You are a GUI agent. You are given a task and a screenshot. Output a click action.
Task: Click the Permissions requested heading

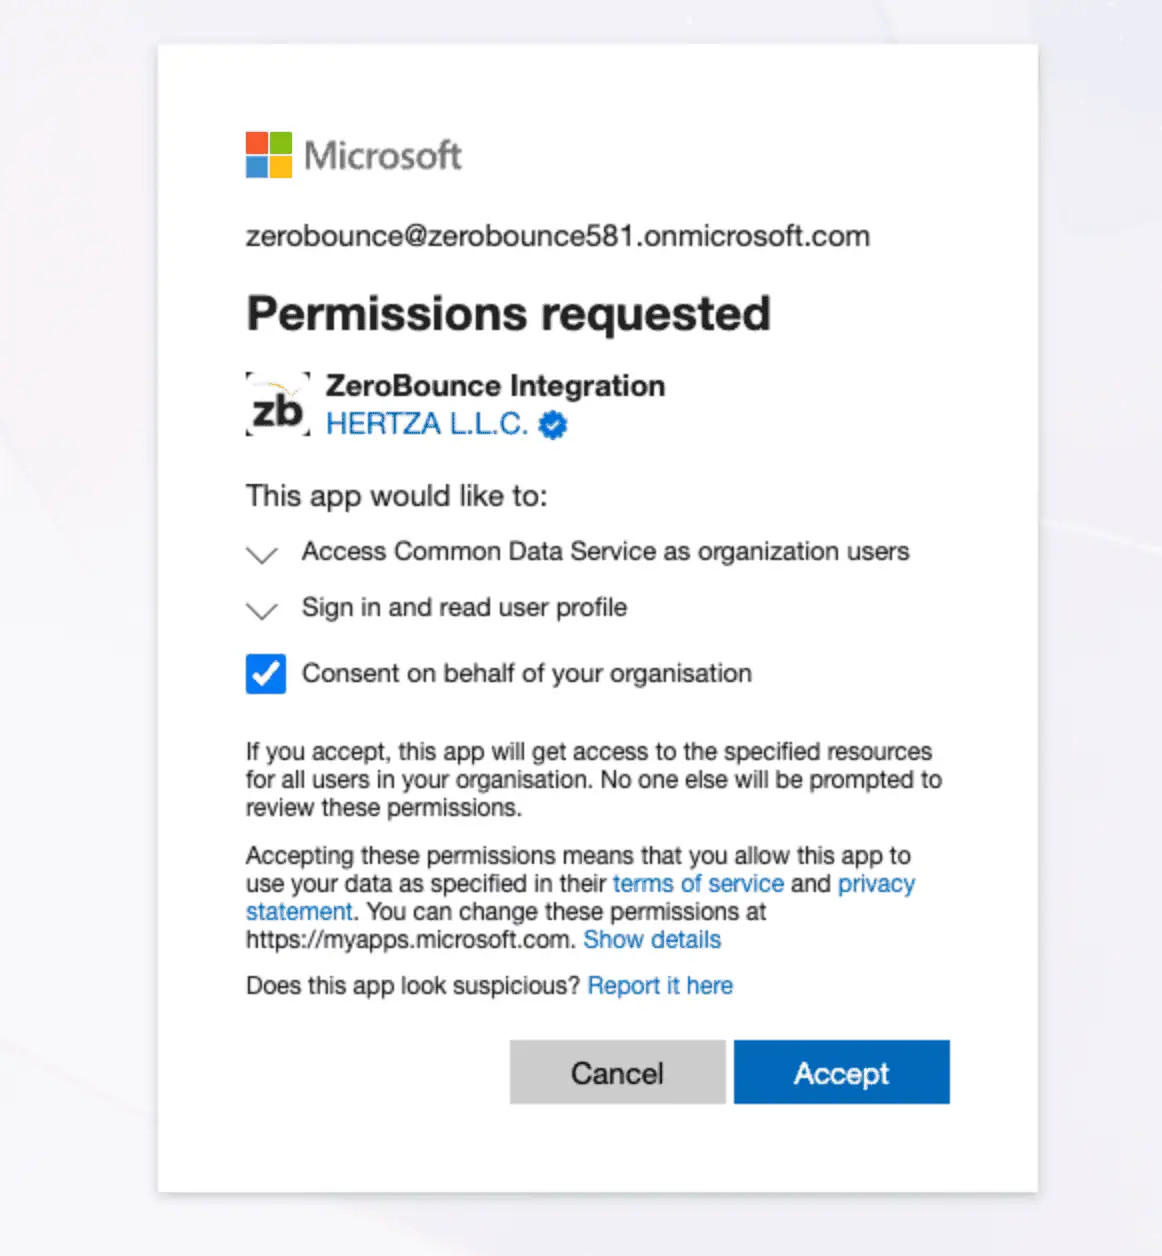point(508,313)
